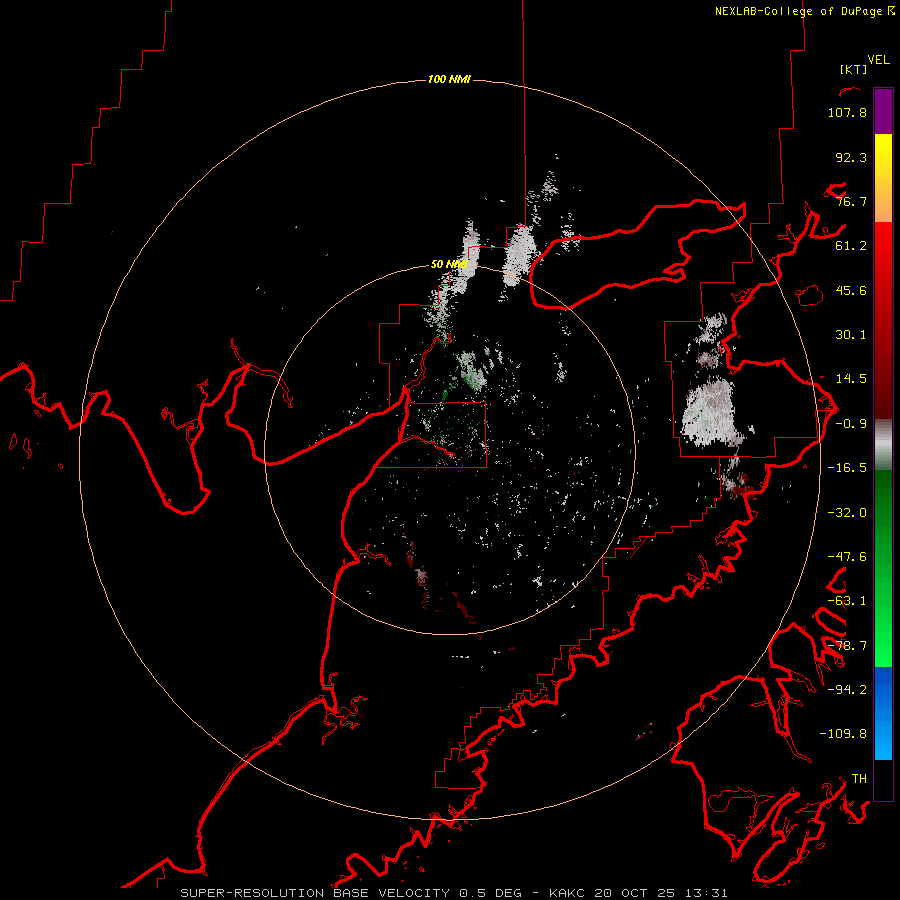Click the -78.7 value on velocity scale
Image resolution: width=900 pixels, height=900 pixels.
[847, 646]
